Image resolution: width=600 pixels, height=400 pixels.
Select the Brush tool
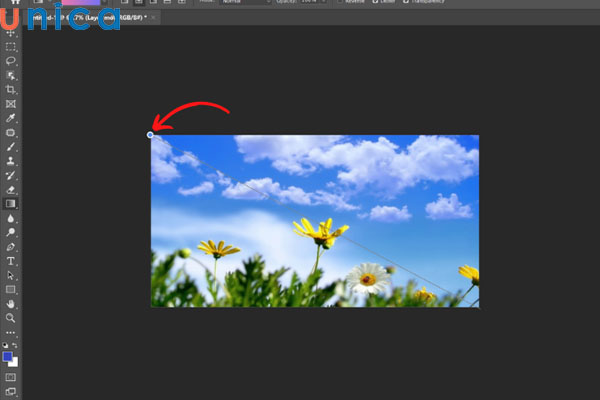pos(10,147)
